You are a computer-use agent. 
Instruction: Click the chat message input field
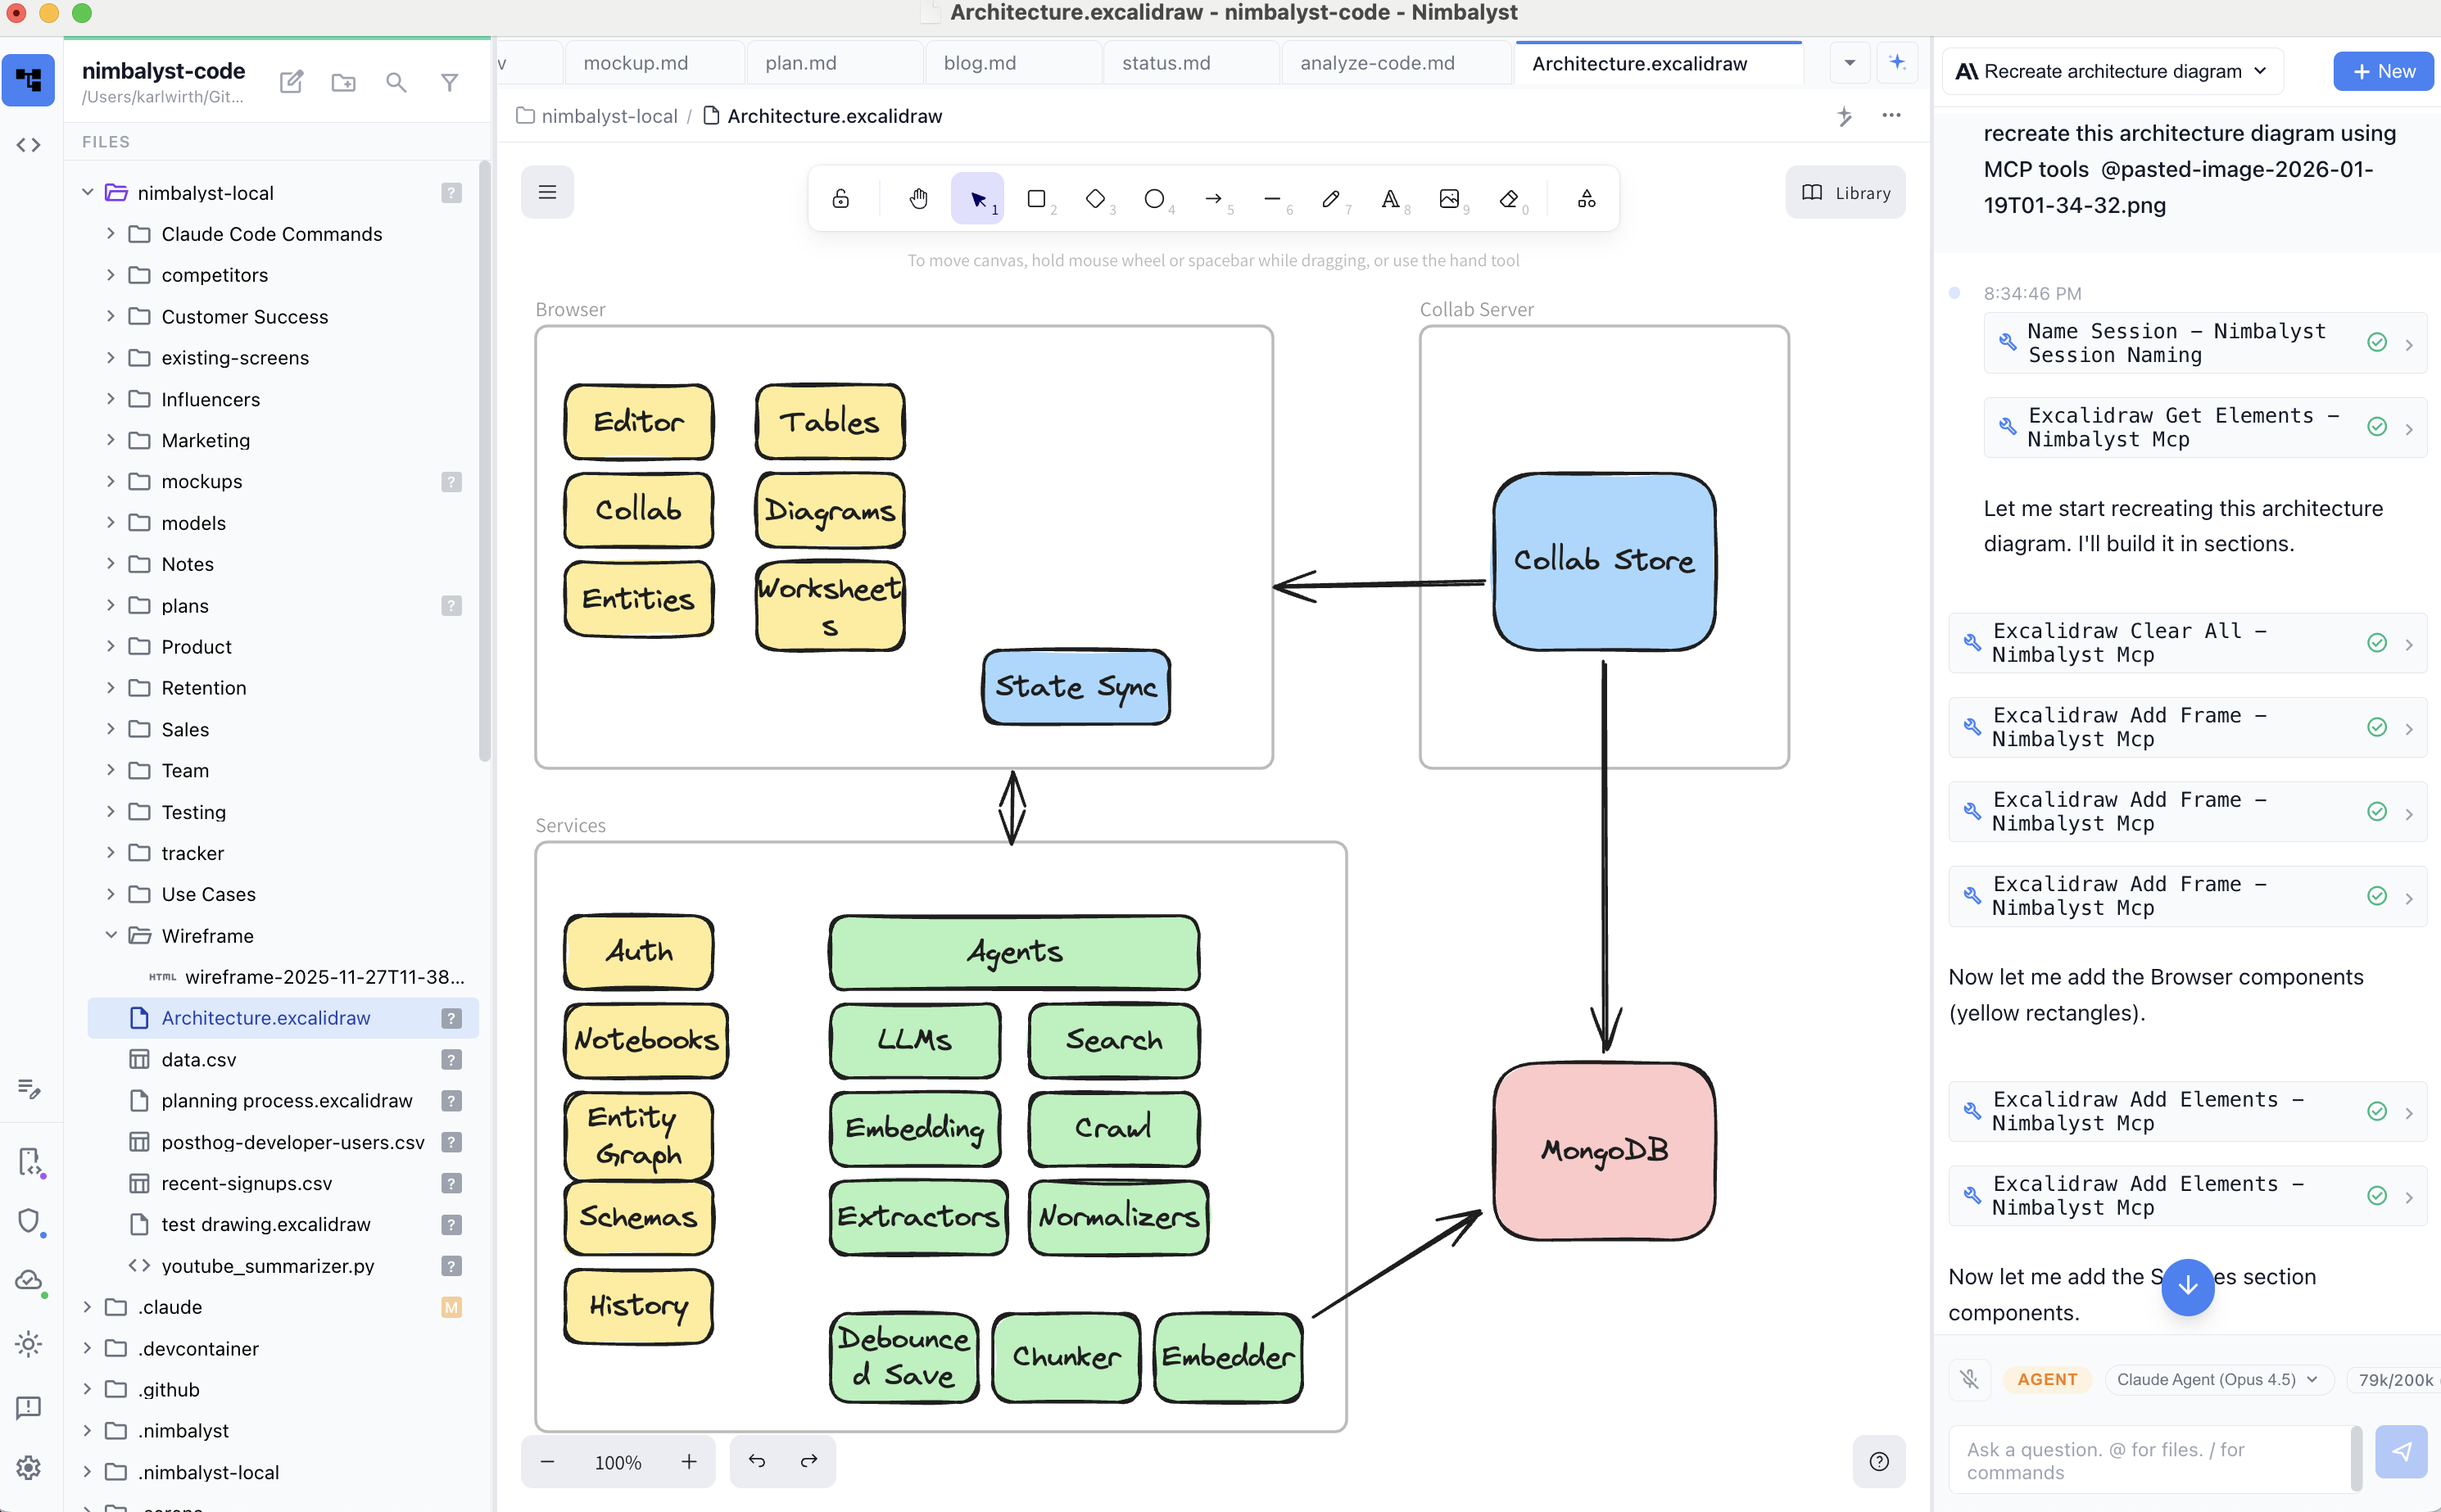coord(2150,1460)
